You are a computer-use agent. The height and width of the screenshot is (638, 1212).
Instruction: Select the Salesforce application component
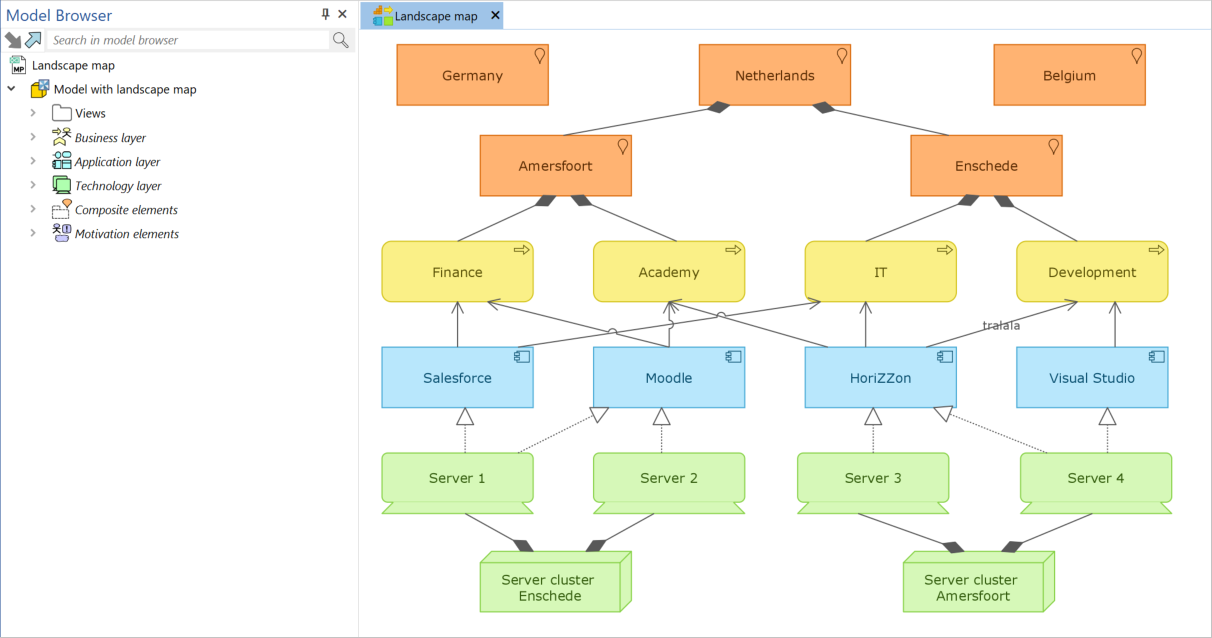(457, 378)
